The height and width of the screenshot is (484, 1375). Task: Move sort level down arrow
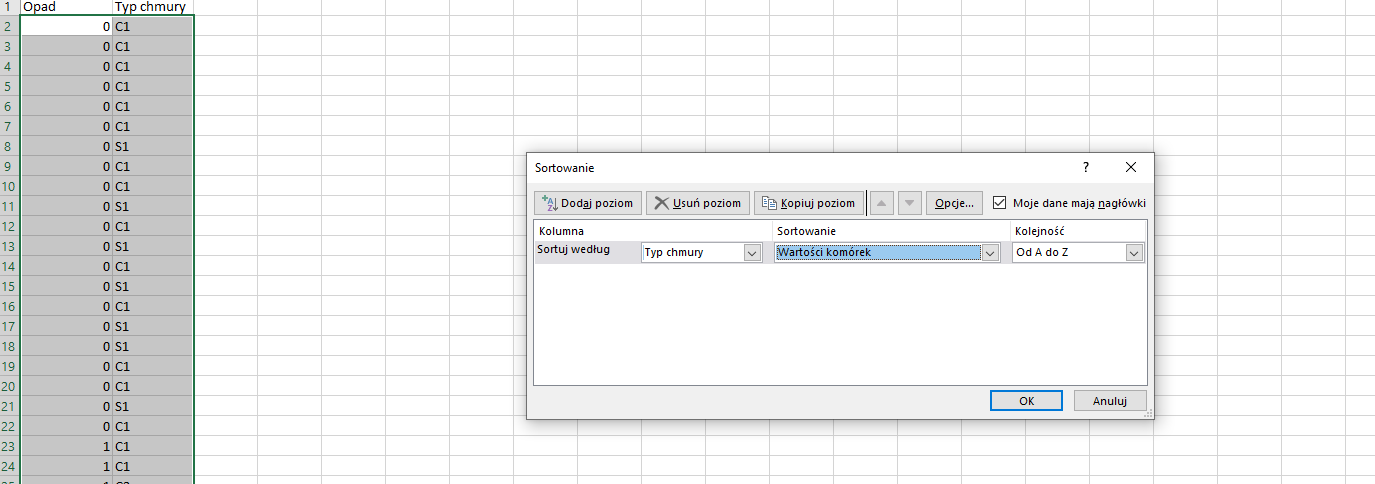(909, 203)
